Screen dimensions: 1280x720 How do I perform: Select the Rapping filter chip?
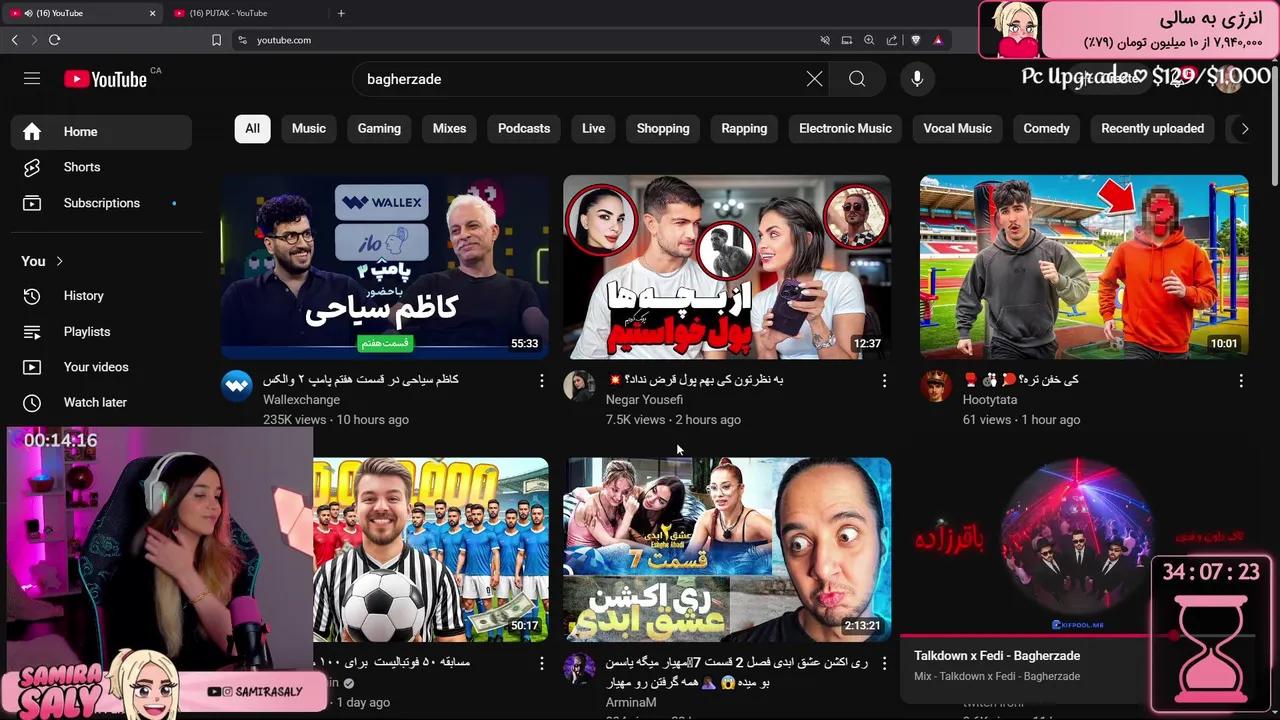tap(744, 128)
